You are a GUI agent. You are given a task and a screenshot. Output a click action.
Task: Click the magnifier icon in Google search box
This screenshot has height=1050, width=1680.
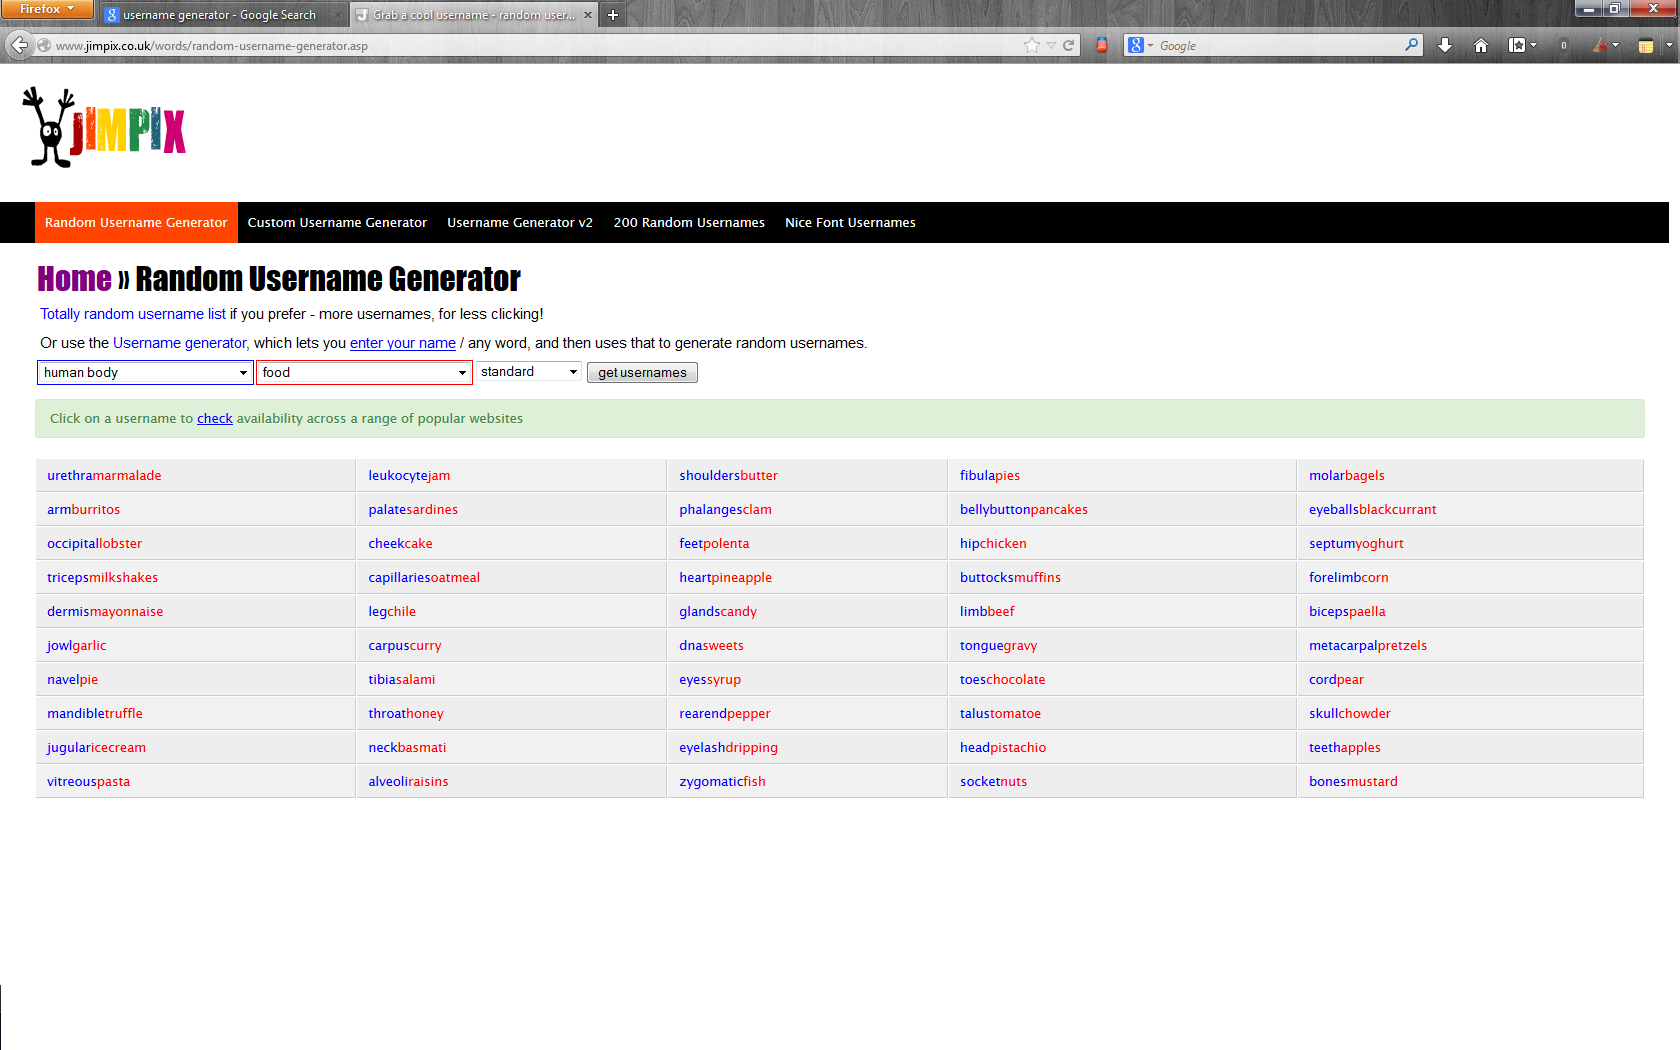point(1411,45)
